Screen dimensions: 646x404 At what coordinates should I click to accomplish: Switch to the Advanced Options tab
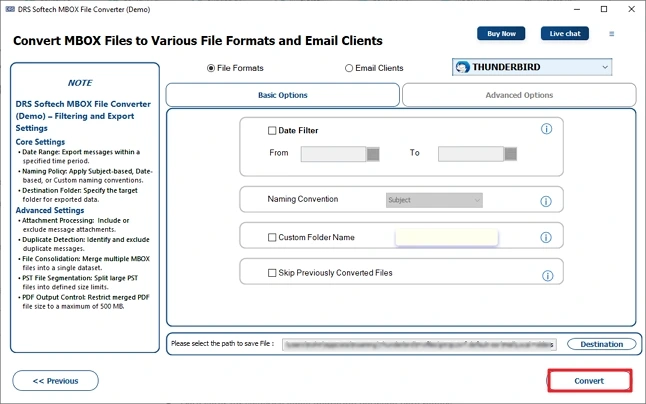tap(519, 95)
